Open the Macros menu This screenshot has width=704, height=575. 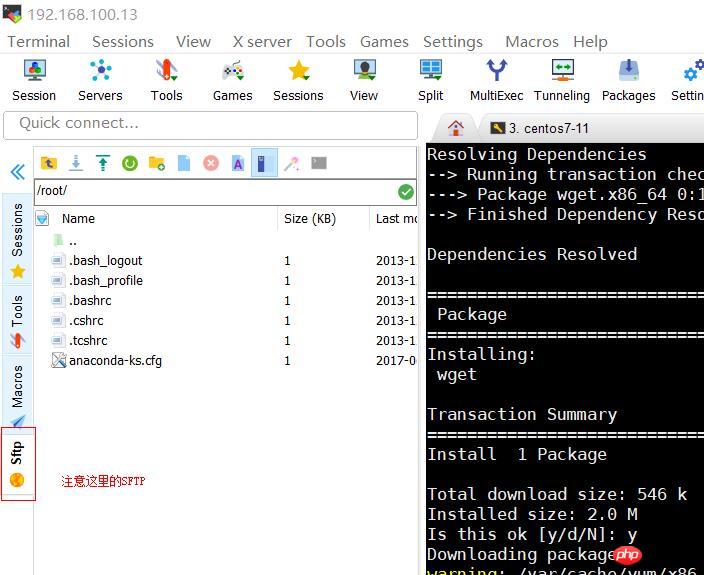532,42
